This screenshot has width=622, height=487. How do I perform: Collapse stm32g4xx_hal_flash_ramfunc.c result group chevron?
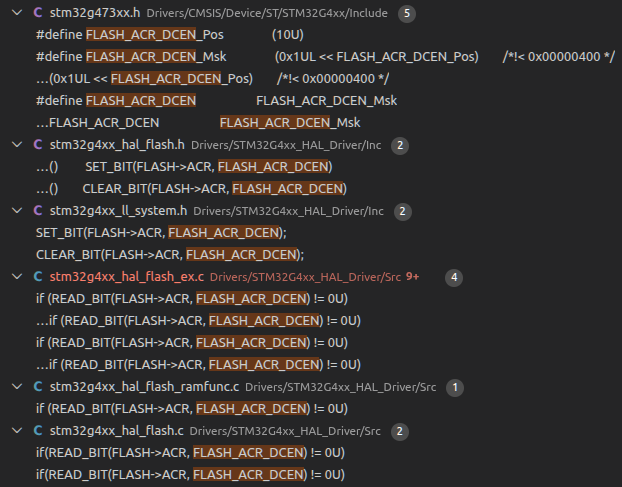tap(17, 386)
